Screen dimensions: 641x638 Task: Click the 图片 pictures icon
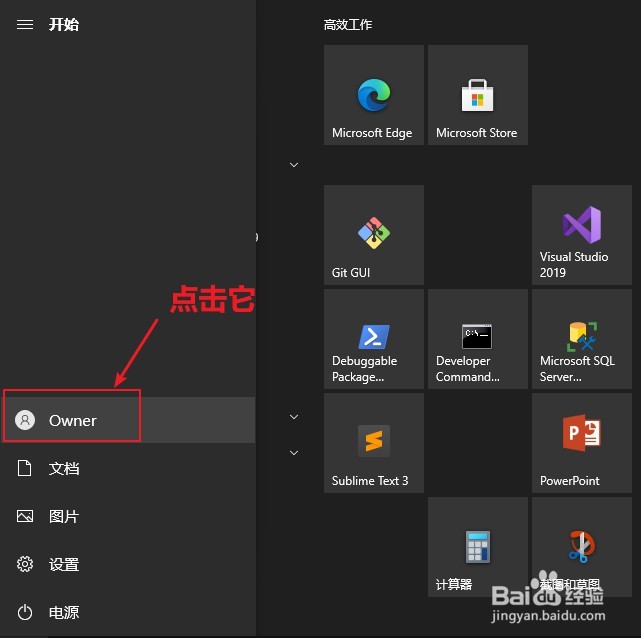pyautogui.click(x=25, y=516)
